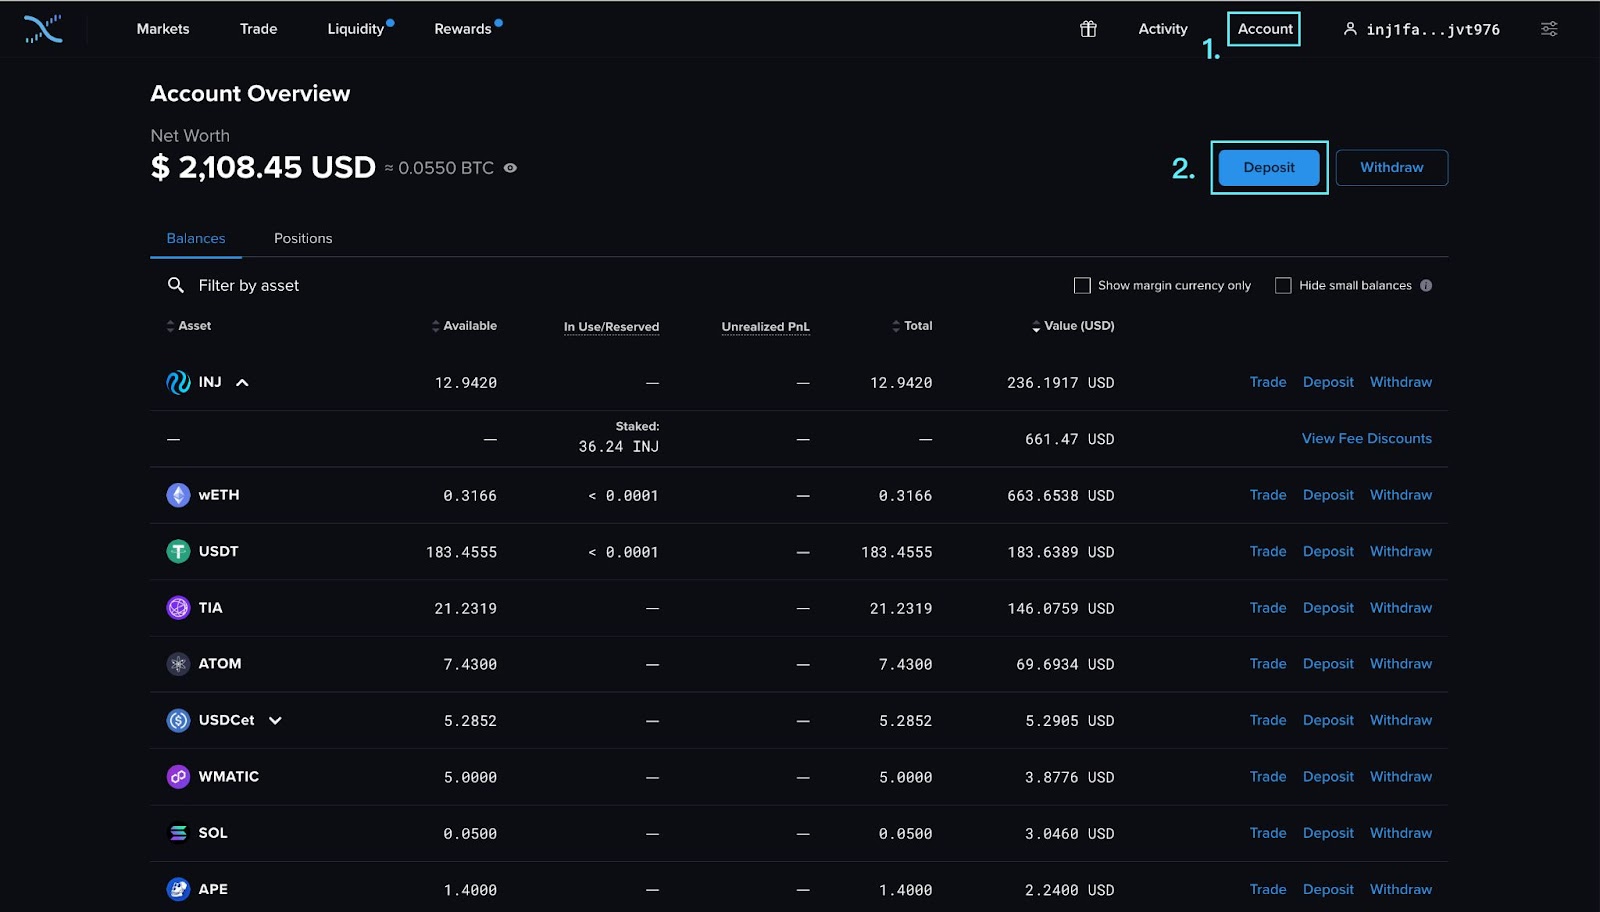Click the SOL token icon
Screen dimensions: 1600x912
pos(178,833)
